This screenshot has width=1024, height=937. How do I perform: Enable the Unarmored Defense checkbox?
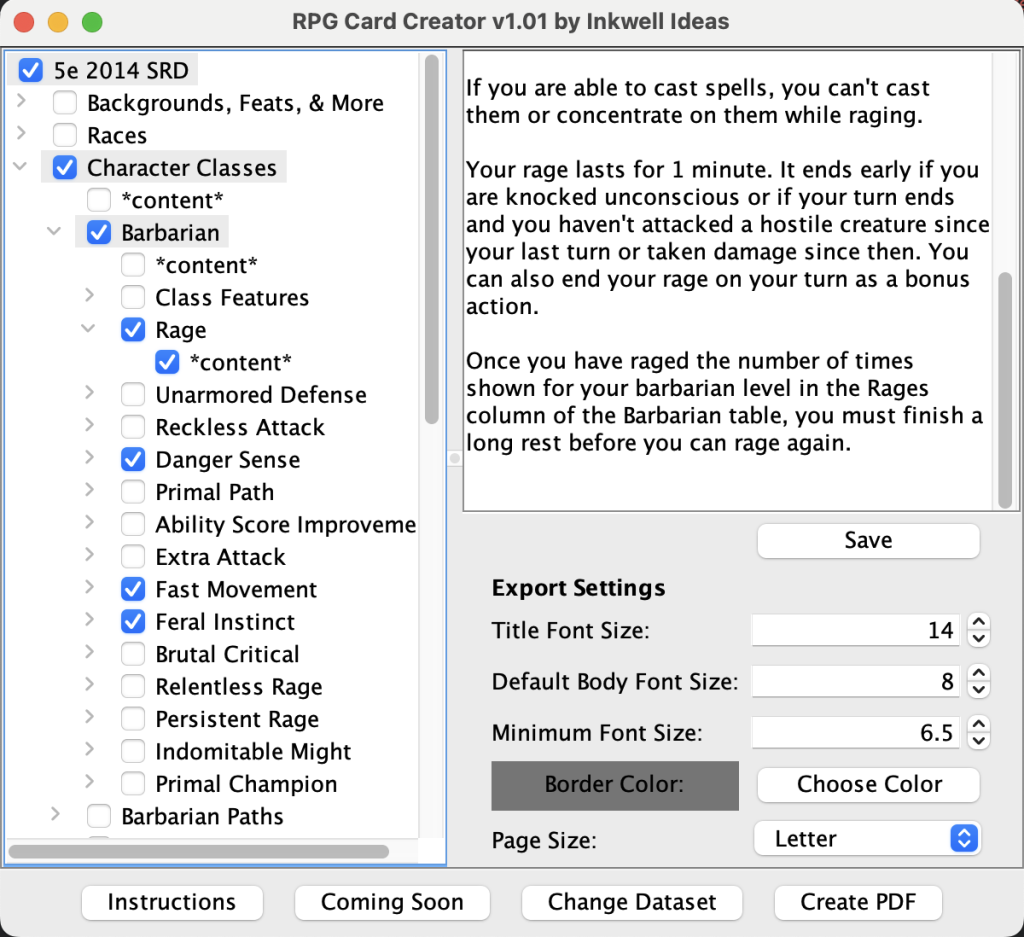pos(133,394)
